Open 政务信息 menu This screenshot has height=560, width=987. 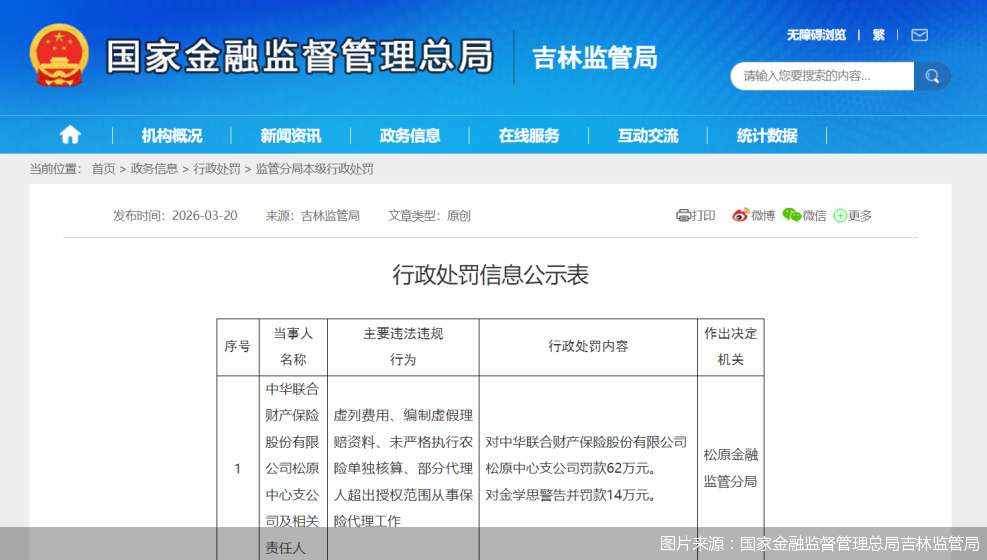pyautogui.click(x=410, y=135)
